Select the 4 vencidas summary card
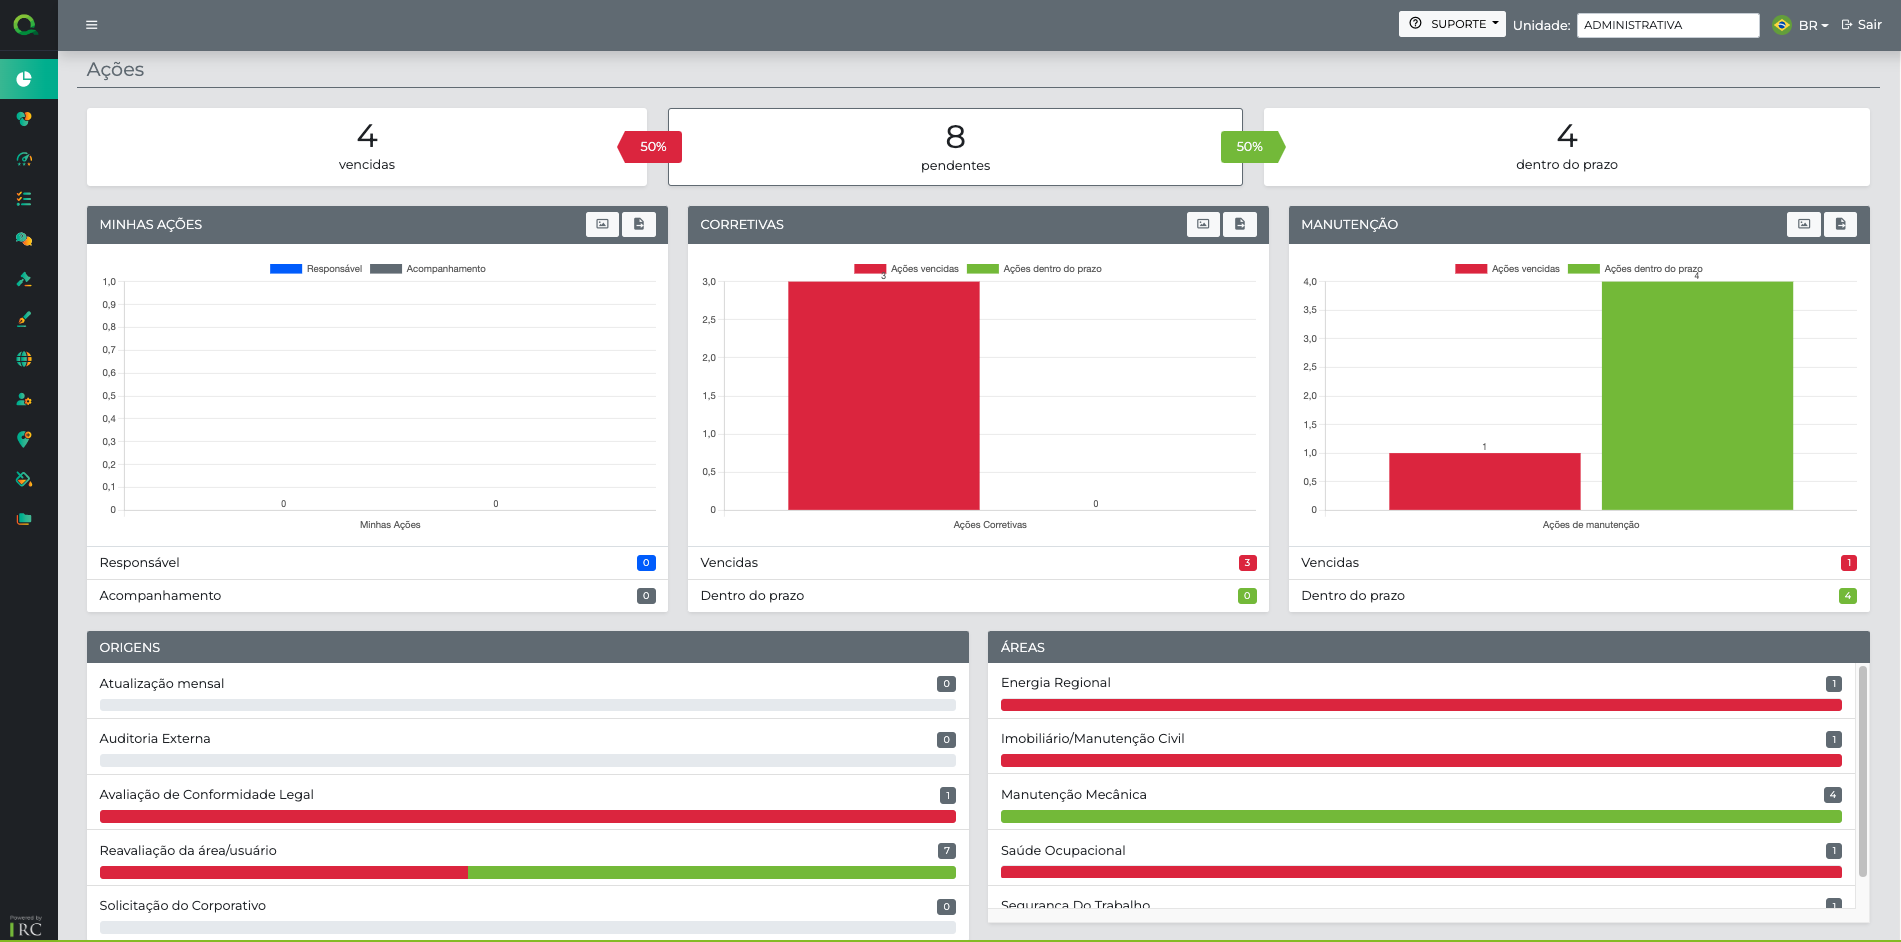 click(x=366, y=147)
